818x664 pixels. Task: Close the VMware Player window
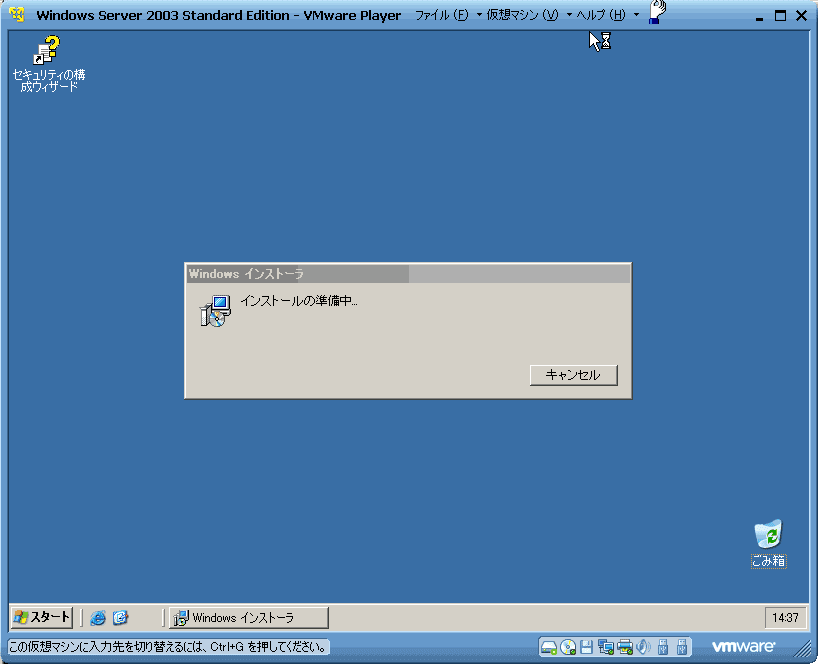pos(802,16)
